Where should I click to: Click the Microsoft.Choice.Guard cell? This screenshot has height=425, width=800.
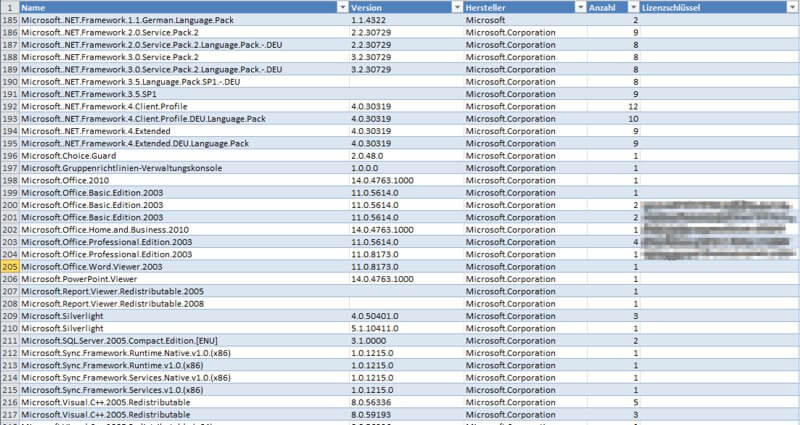point(184,156)
